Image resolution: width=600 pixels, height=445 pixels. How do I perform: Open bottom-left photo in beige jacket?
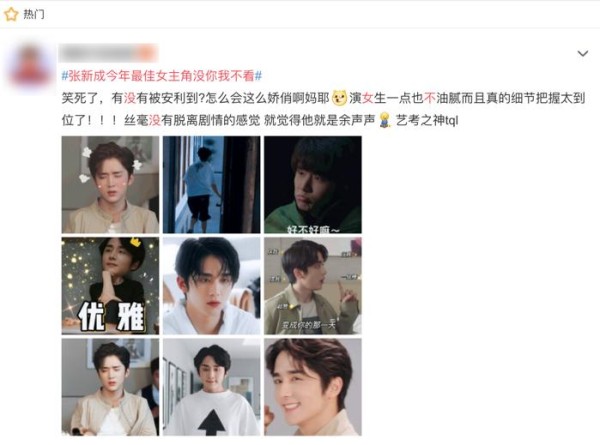pos(110,387)
